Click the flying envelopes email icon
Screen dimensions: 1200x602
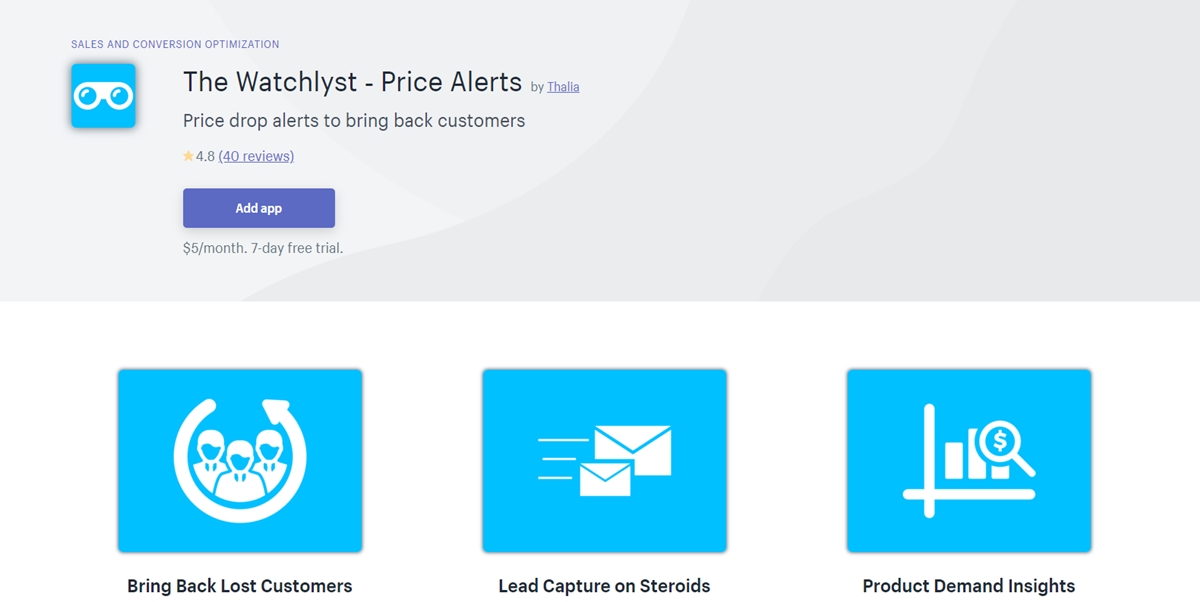click(604, 460)
